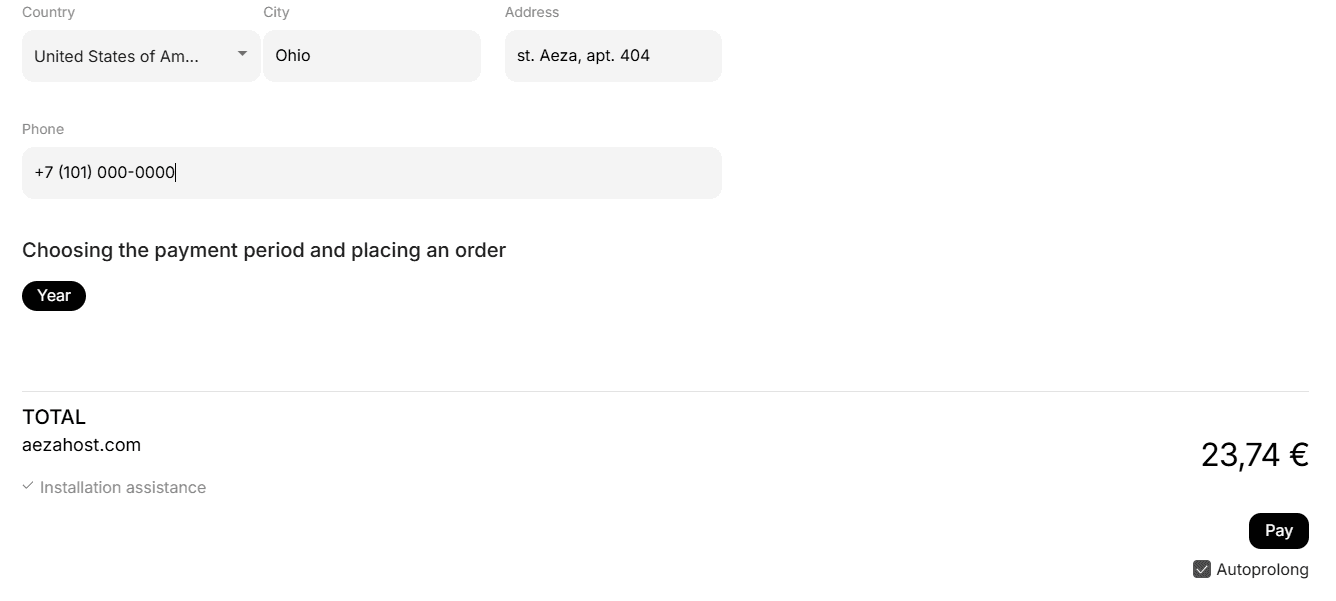Open the United States of America country selector
Screen dimensions: 1336x601
tap(116, 56)
